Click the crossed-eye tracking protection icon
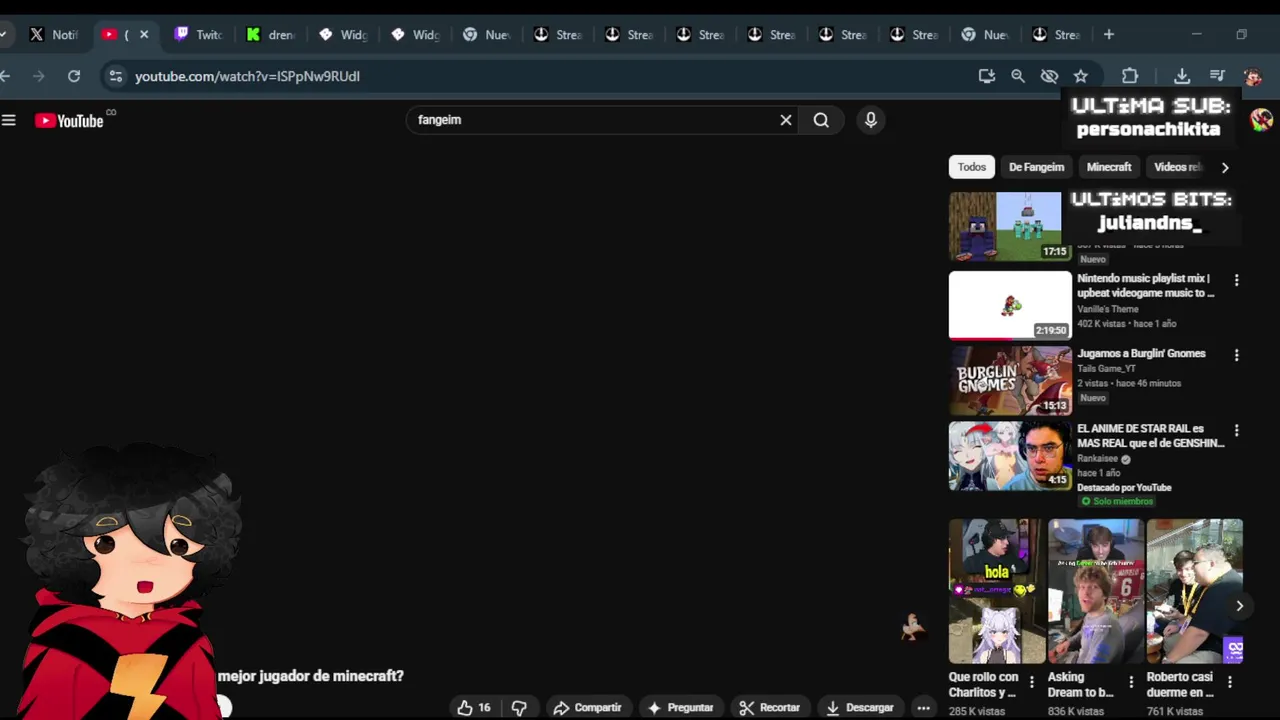 [1049, 76]
